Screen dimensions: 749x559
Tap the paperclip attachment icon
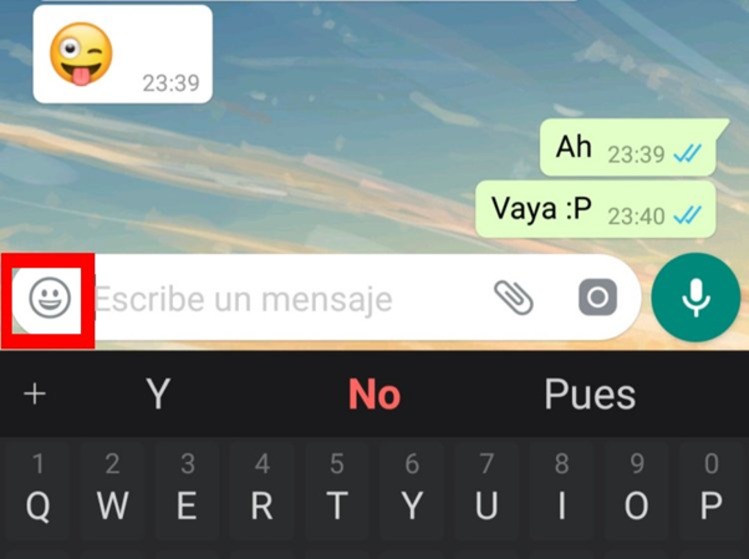514,298
